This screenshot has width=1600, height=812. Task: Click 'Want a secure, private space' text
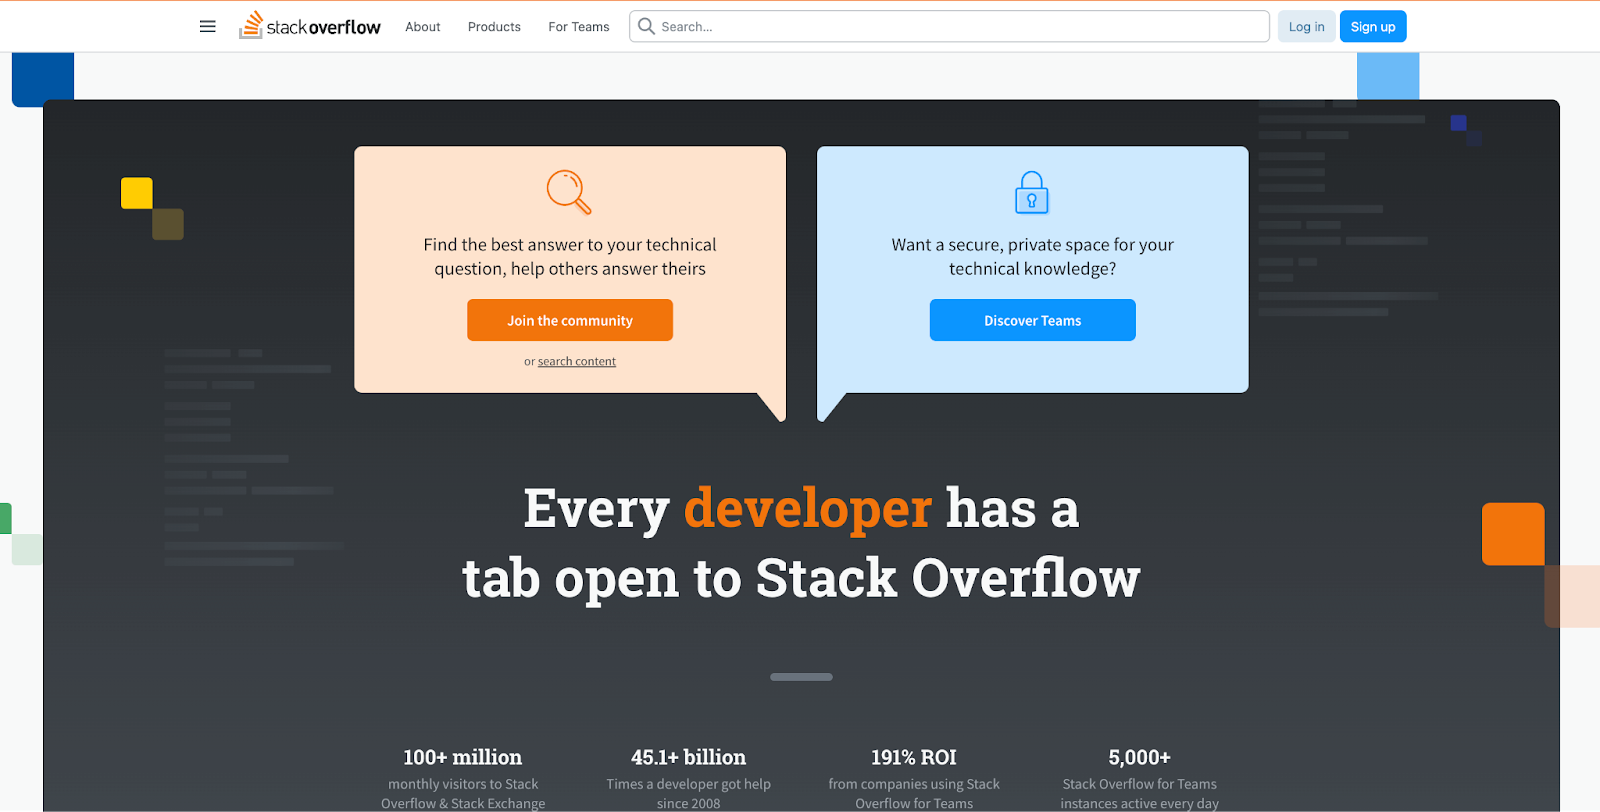pos(1033,257)
